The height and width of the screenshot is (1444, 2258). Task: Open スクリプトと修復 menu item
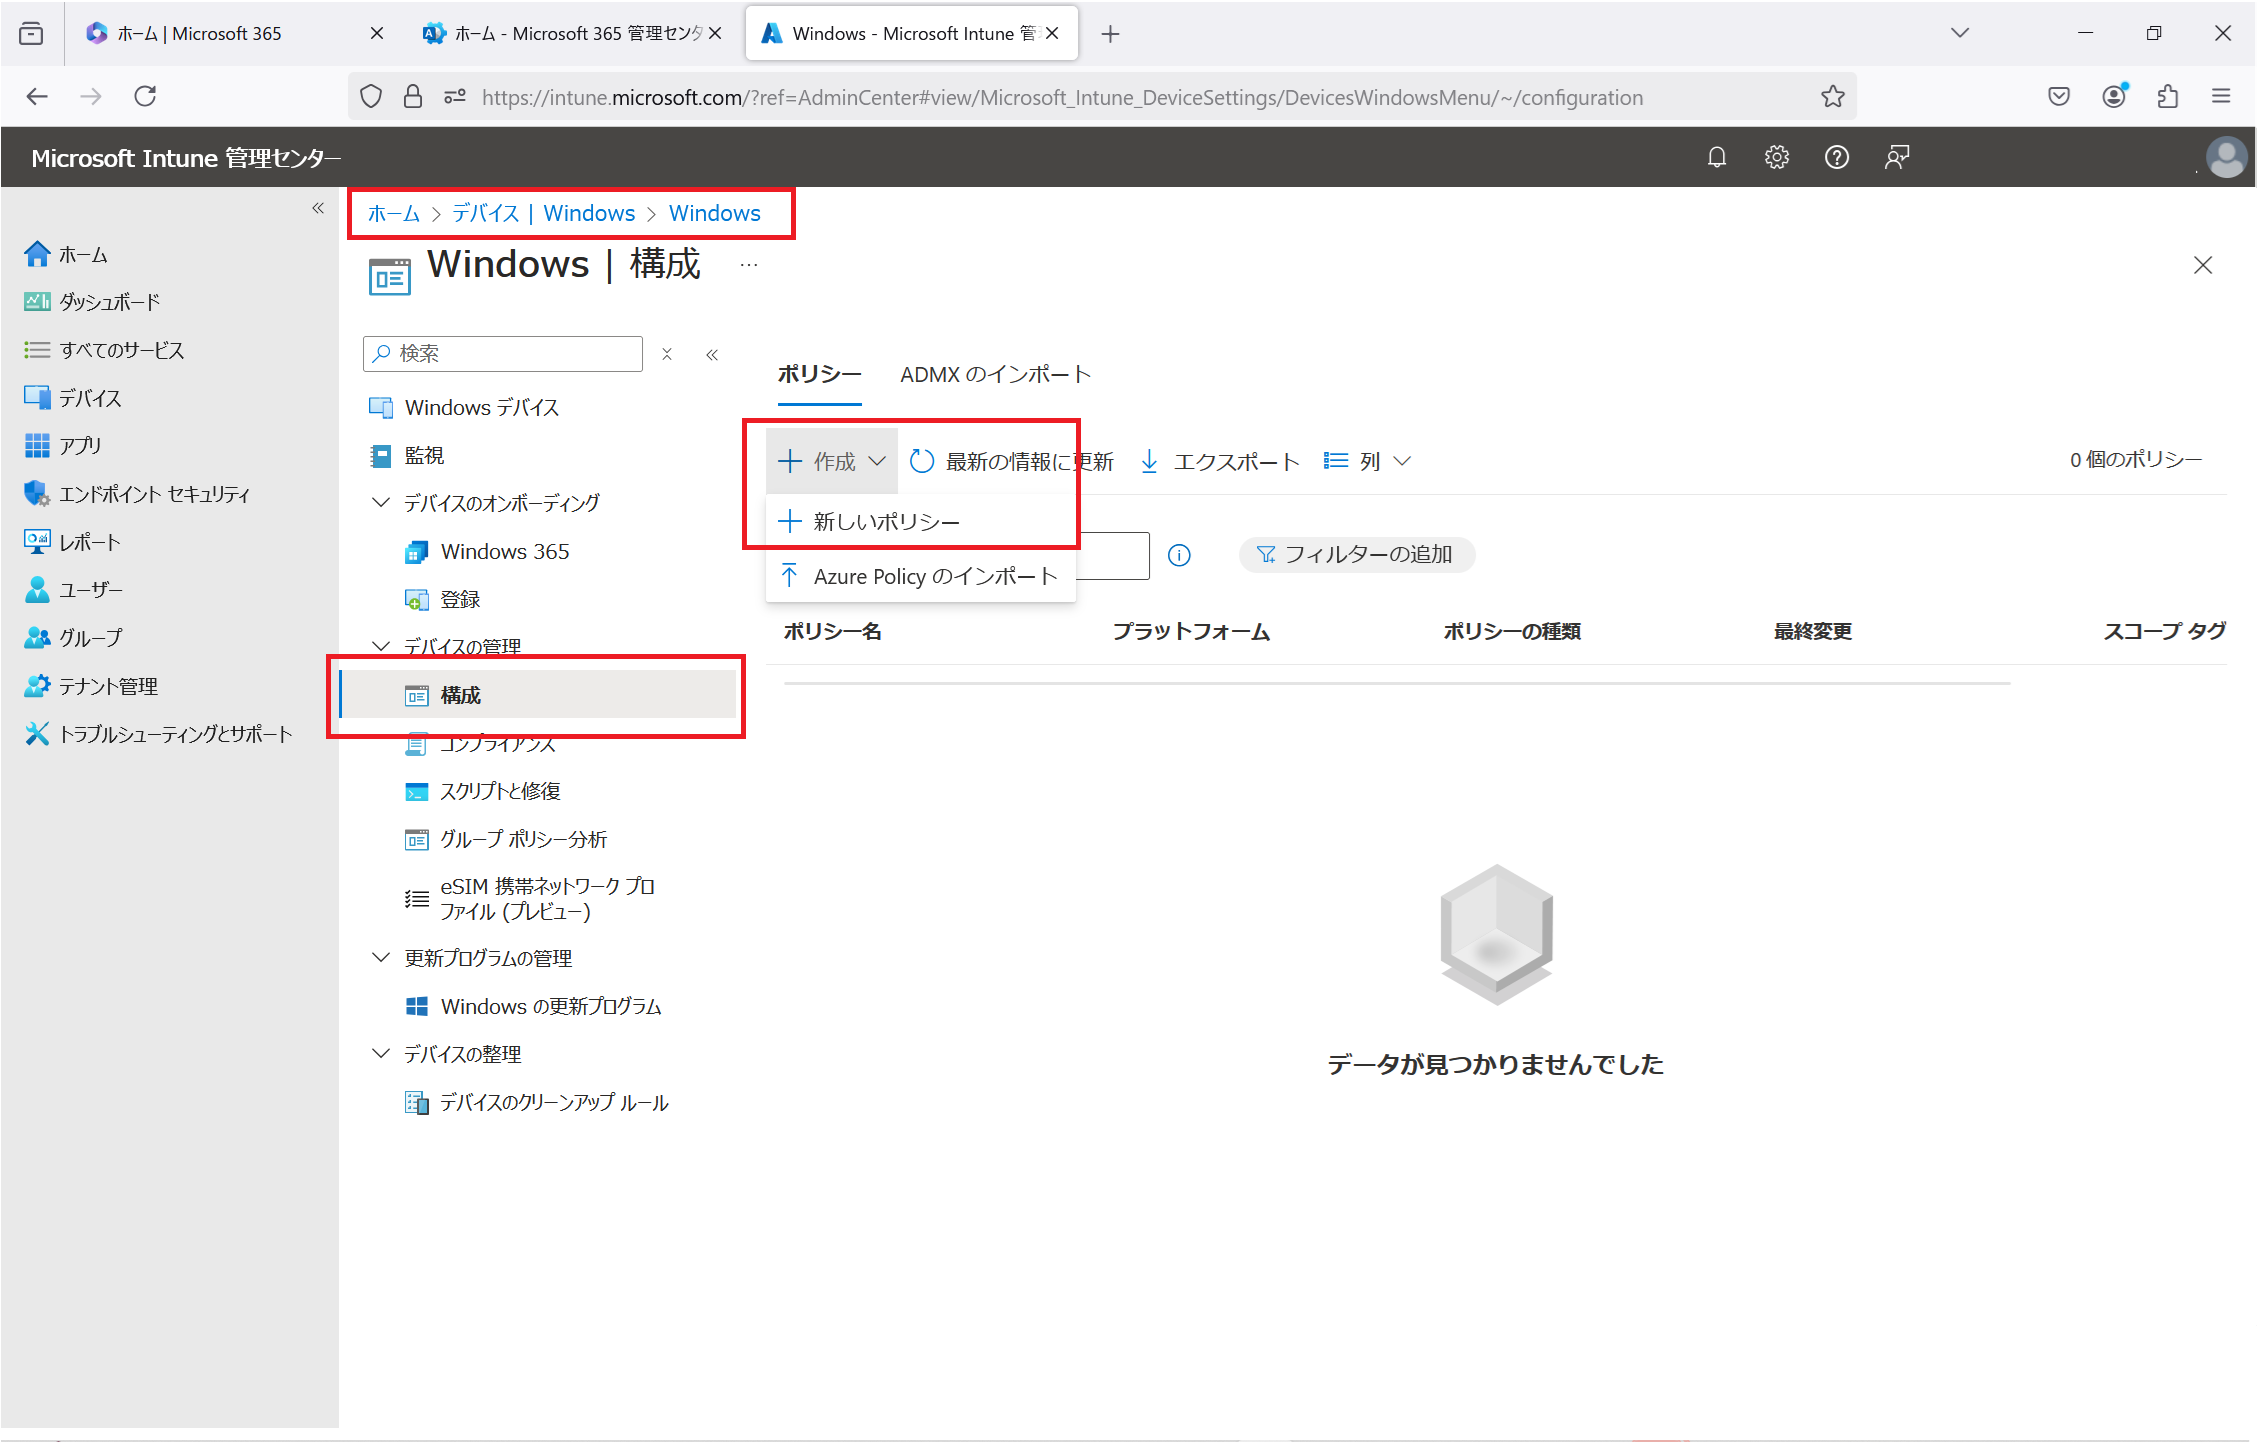click(x=483, y=791)
